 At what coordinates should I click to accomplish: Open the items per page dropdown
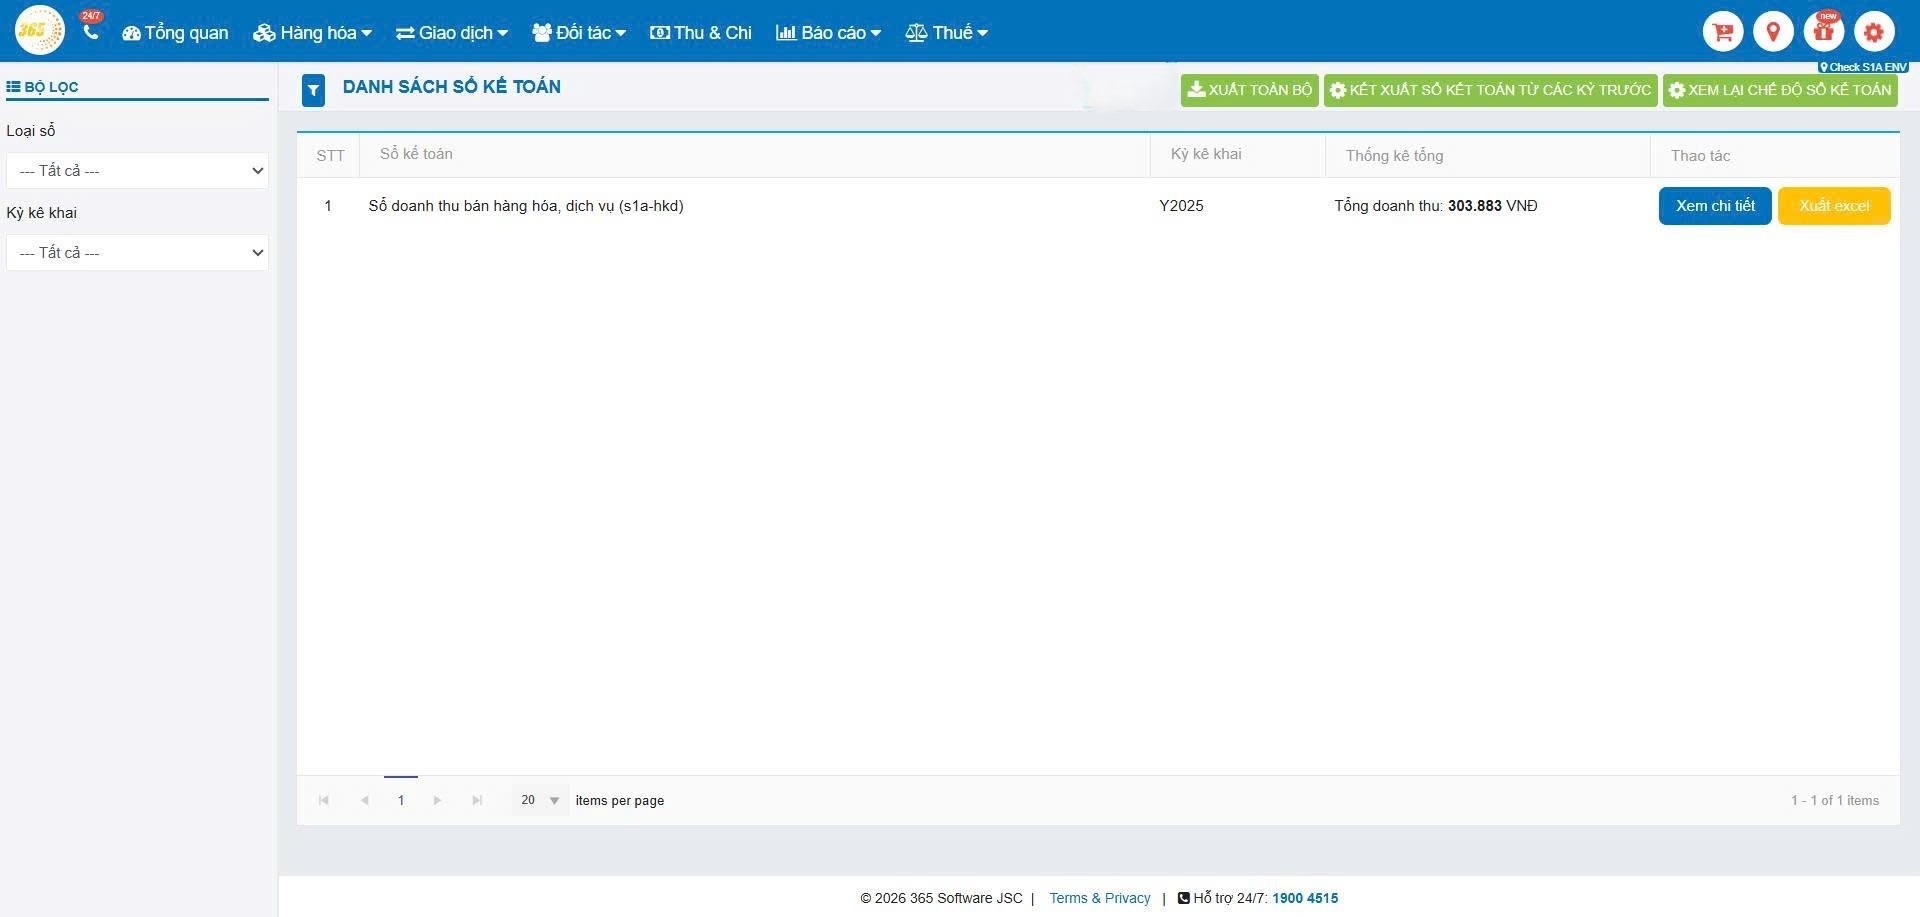[x=540, y=800]
